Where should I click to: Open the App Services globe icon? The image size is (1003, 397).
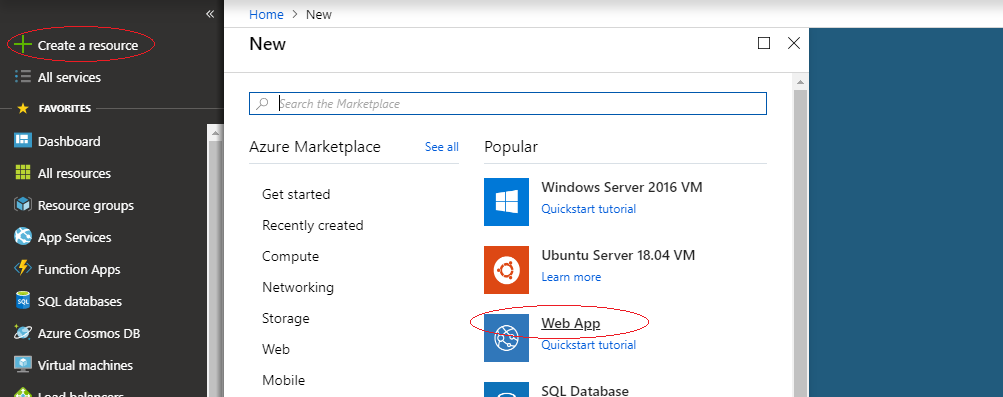pyautogui.click(x=22, y=237)
